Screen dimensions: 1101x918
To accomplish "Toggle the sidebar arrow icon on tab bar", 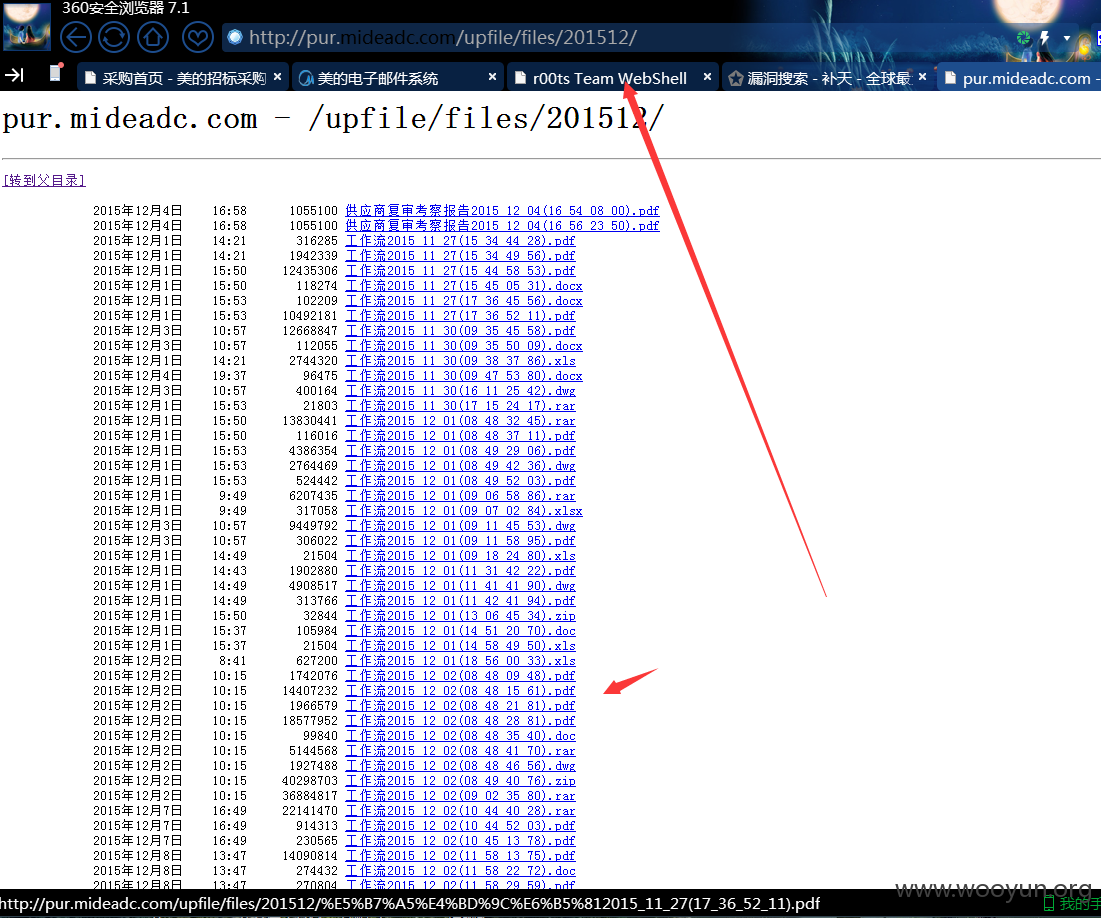I will coord(15,75).
